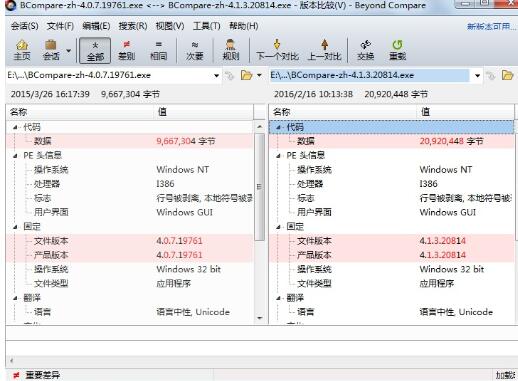This screenshot has width=518, height=381.
Task: Click the left pane vertical scrollbar thumb
Action: tap(260, 187)
